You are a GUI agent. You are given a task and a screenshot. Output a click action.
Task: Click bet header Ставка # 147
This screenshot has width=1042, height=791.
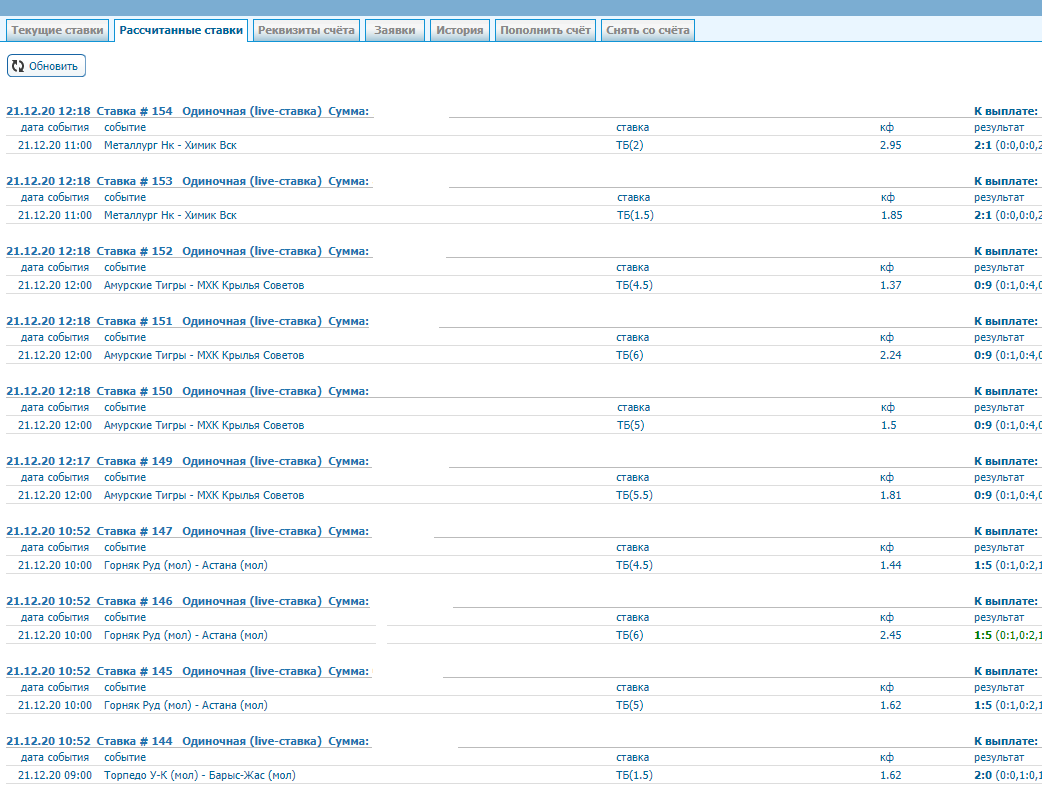click(x=134, y=531)
